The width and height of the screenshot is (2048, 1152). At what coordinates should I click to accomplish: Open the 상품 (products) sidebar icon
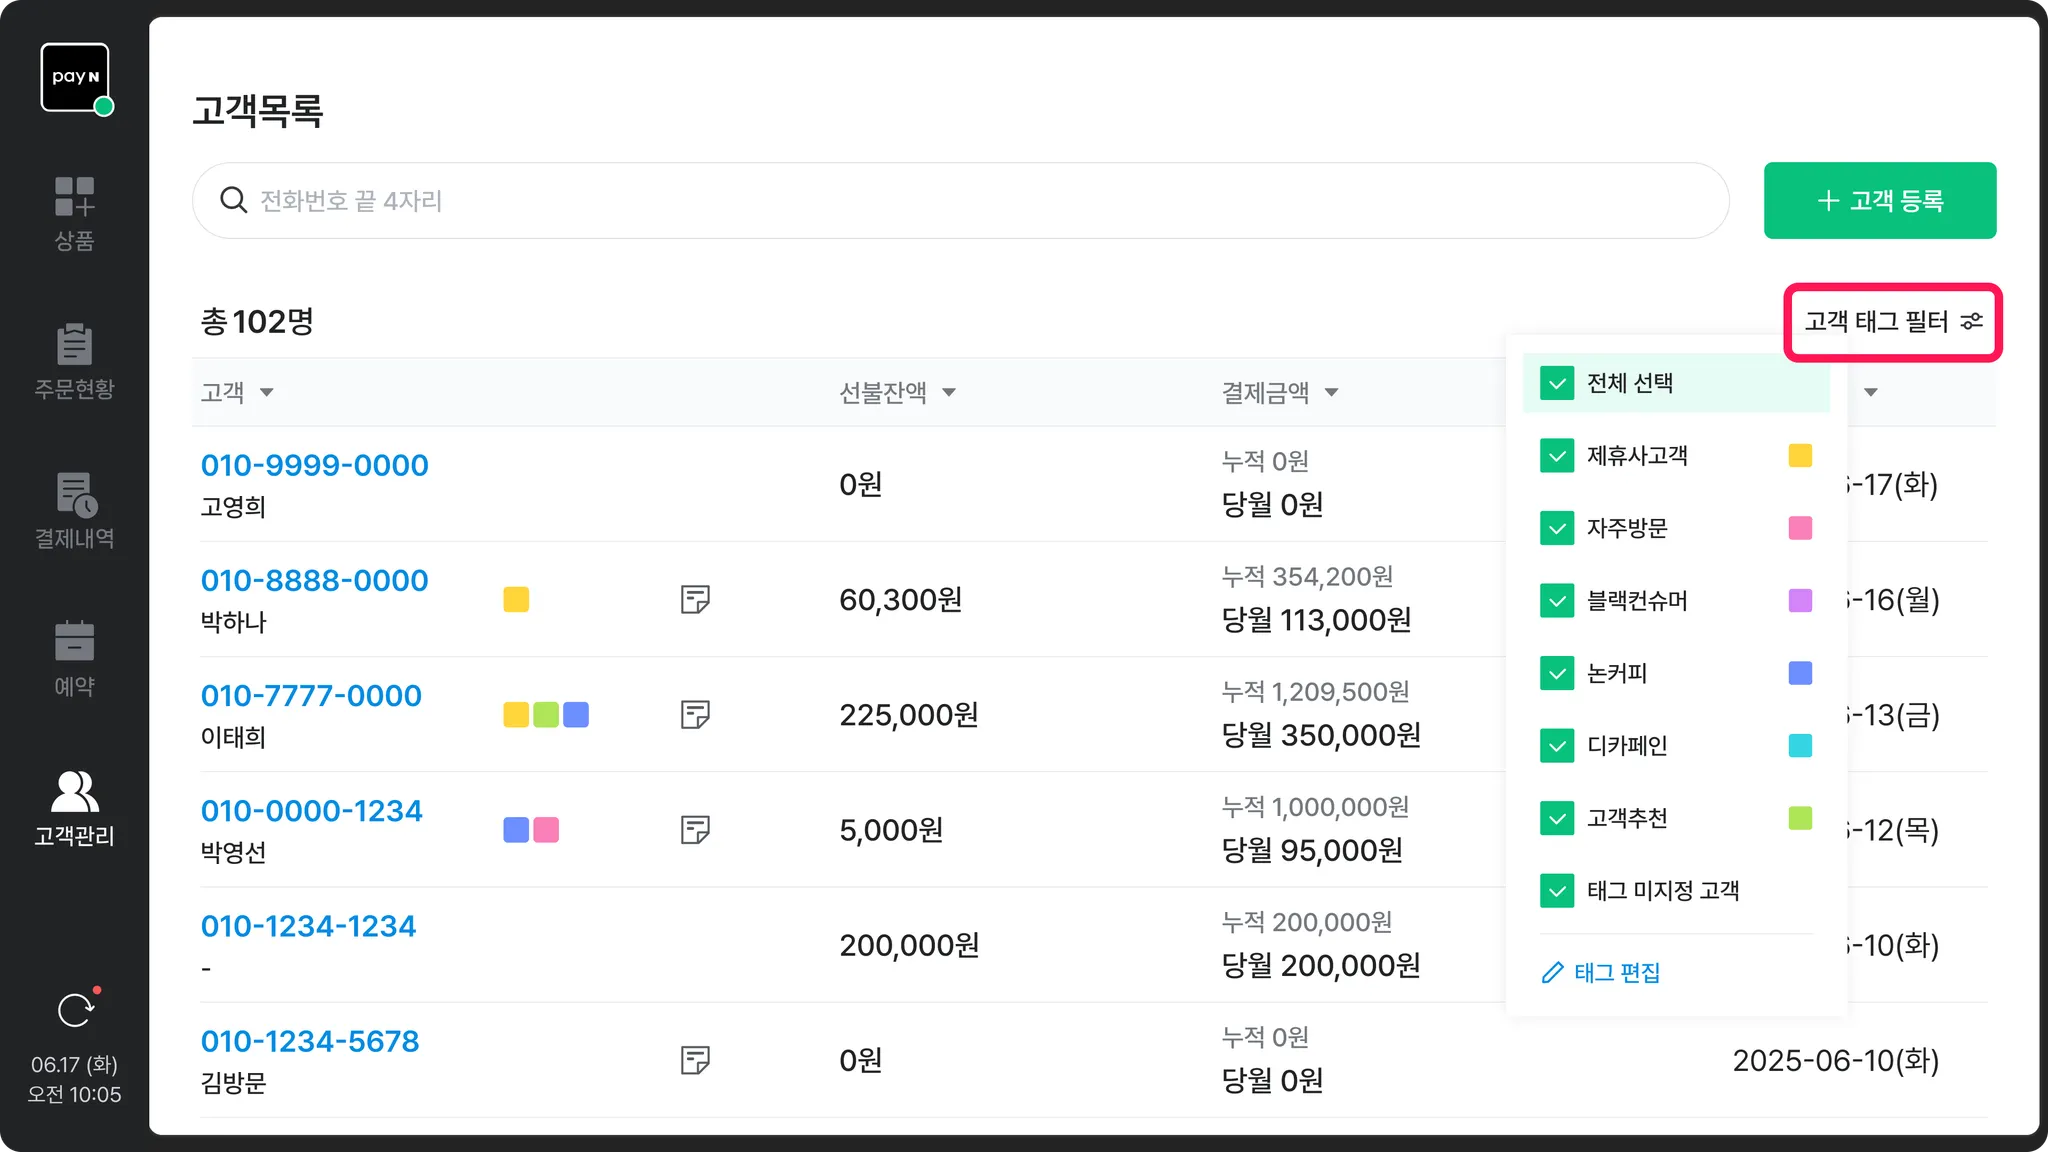click(x=74, y=197)
